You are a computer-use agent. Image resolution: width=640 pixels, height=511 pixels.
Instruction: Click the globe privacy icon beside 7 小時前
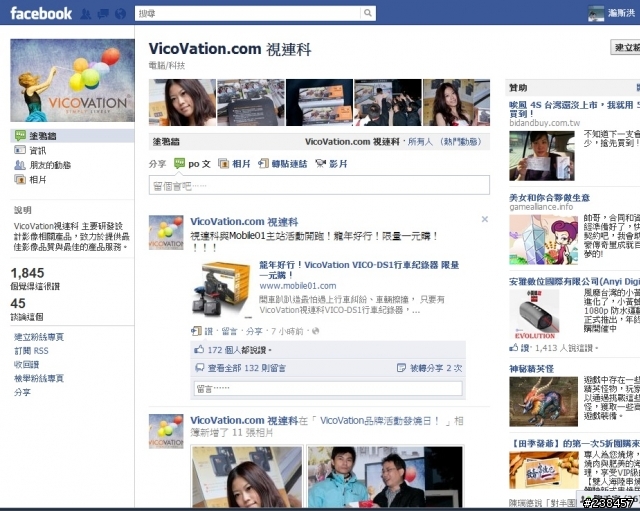click(x=316, y=331)
